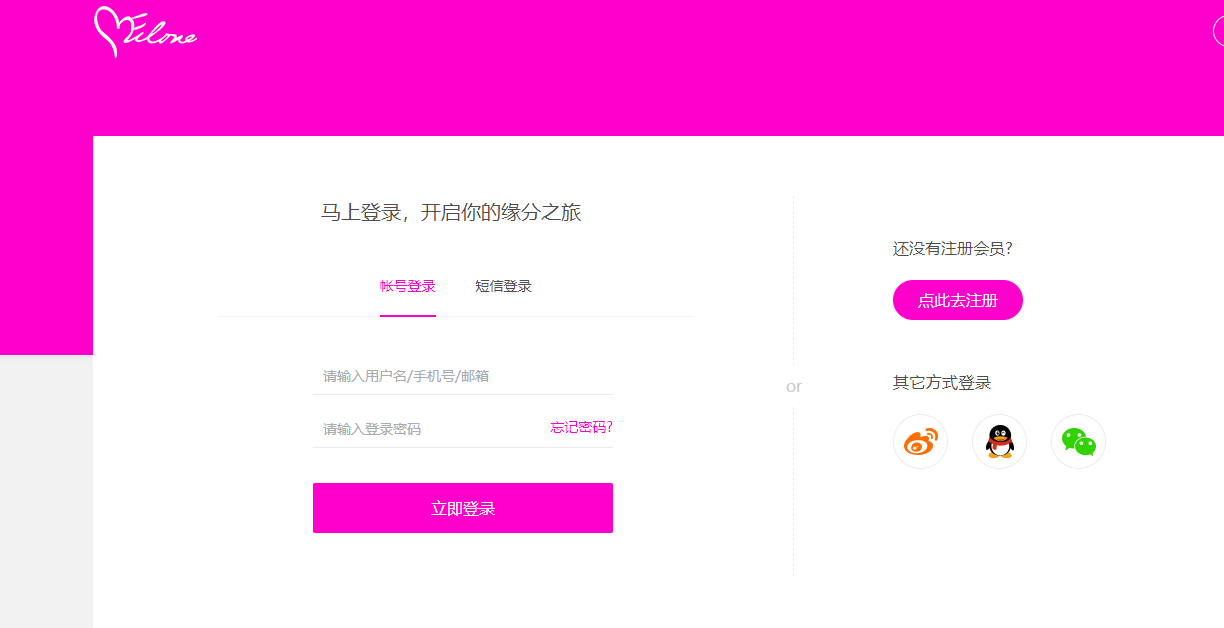Click the "or" divider text
This screenshot has height=628, width=1224.
(x=794, y=386)
